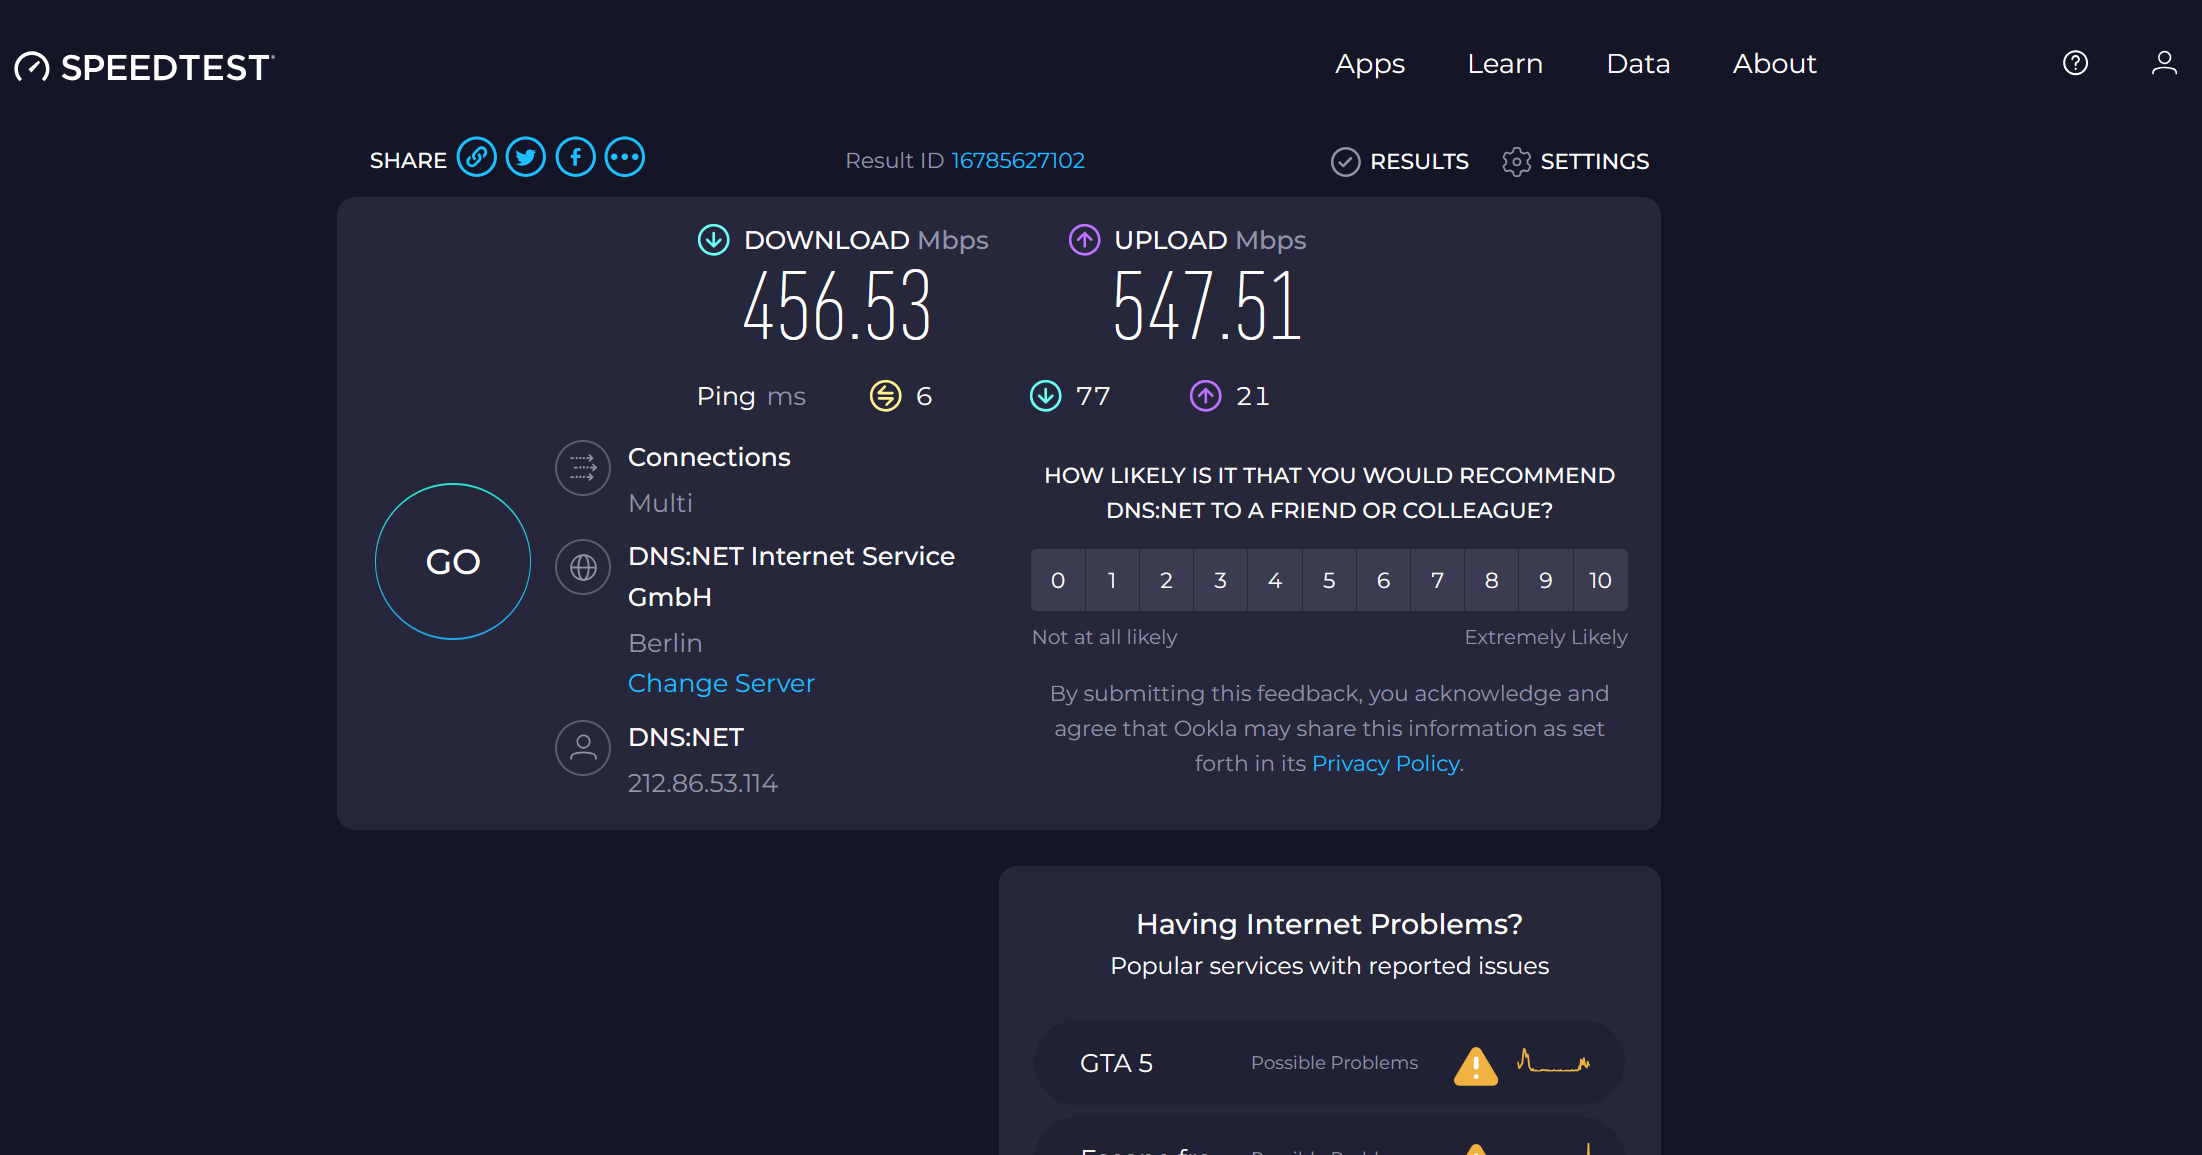
Task: Click the Speedtest logo
Action: [x=144, y=67]
